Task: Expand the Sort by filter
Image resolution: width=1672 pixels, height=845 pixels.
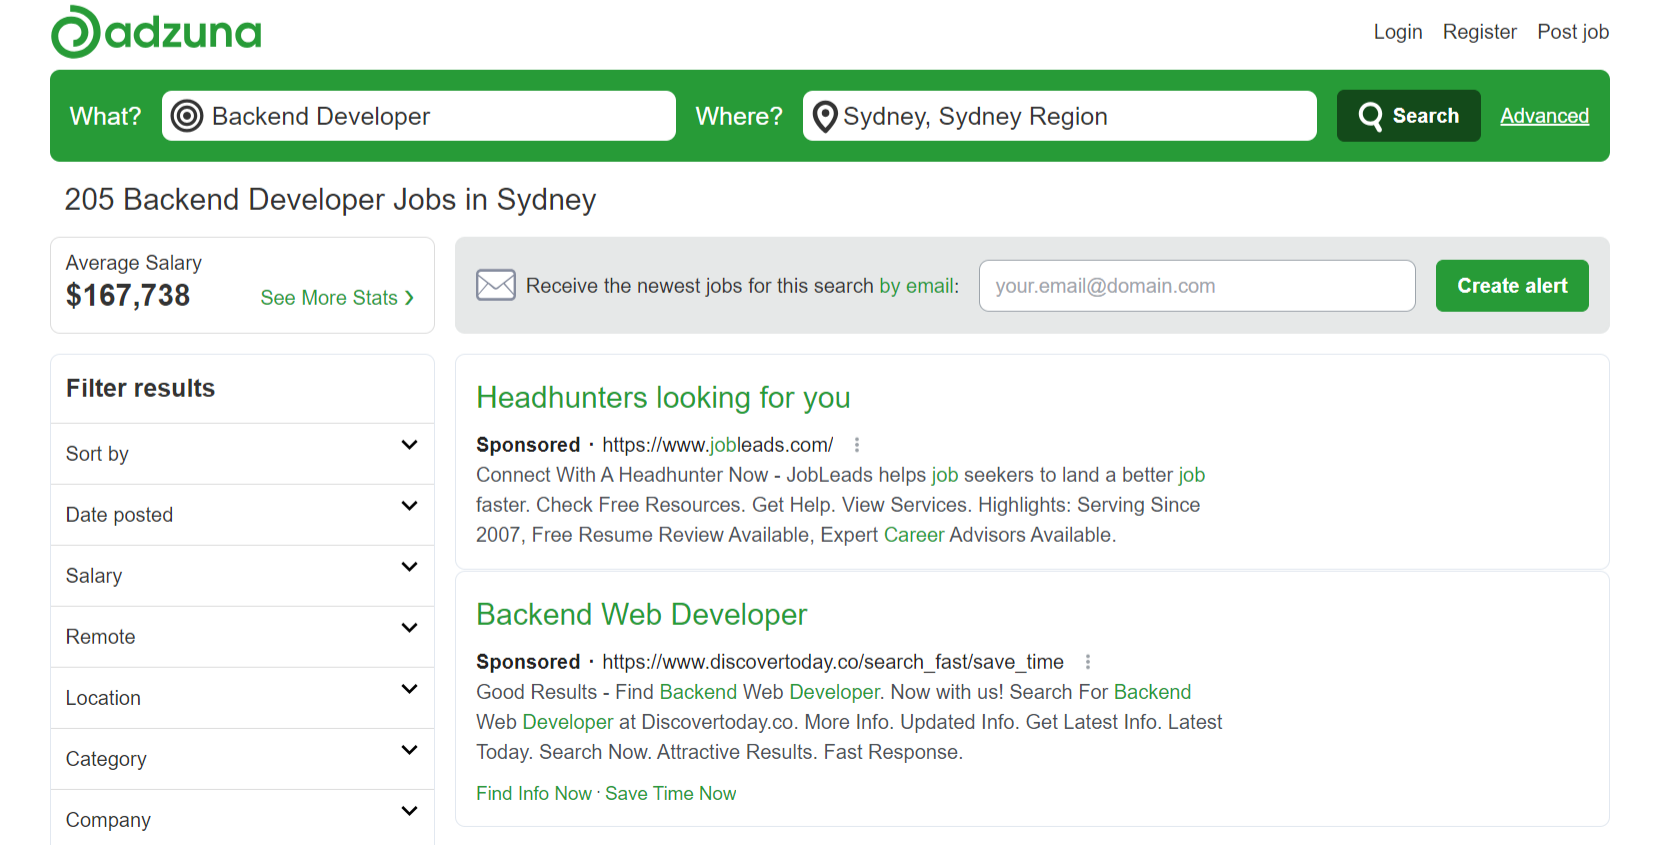Action: (x=242, y=454)
